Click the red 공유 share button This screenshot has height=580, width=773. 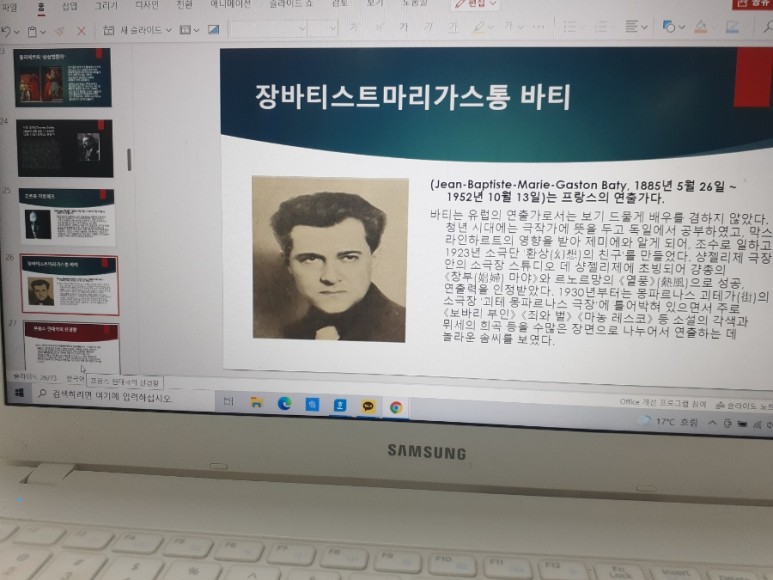point(753,3)
